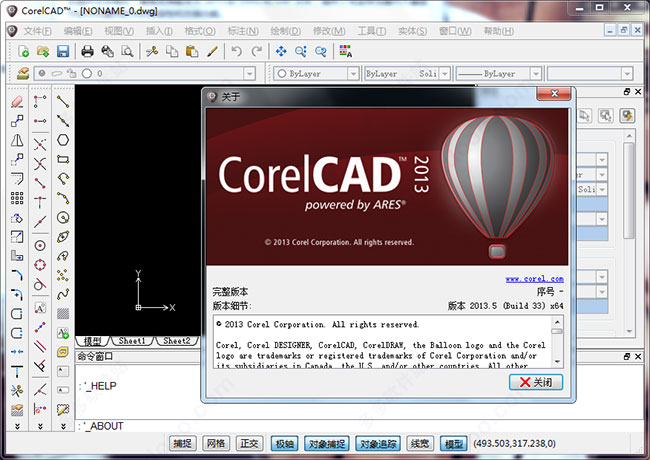Toggle the 捕捉 snap button
The width and height of the screenshot is (650, 460).
[x=182, y=444]
